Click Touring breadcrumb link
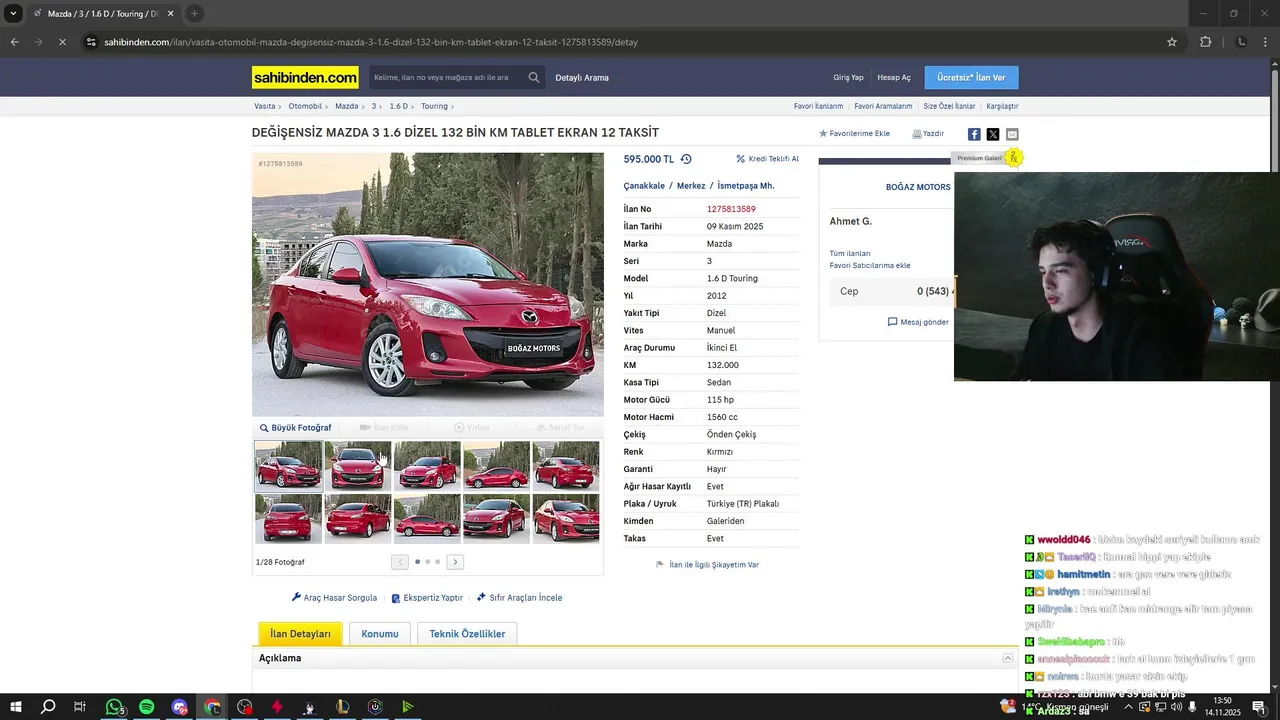This screenshot has height=720, width=1280. (434, 106)
